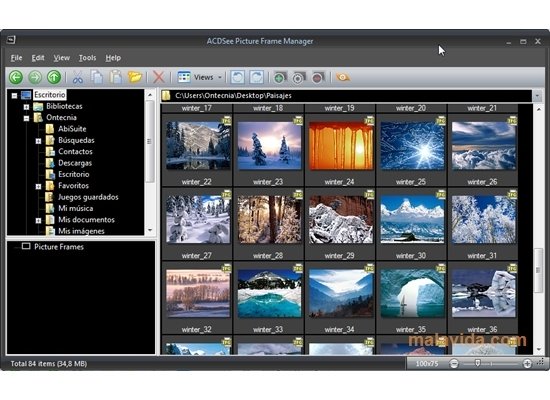Increase thumbnail size with plus button

tap(527, 364)
